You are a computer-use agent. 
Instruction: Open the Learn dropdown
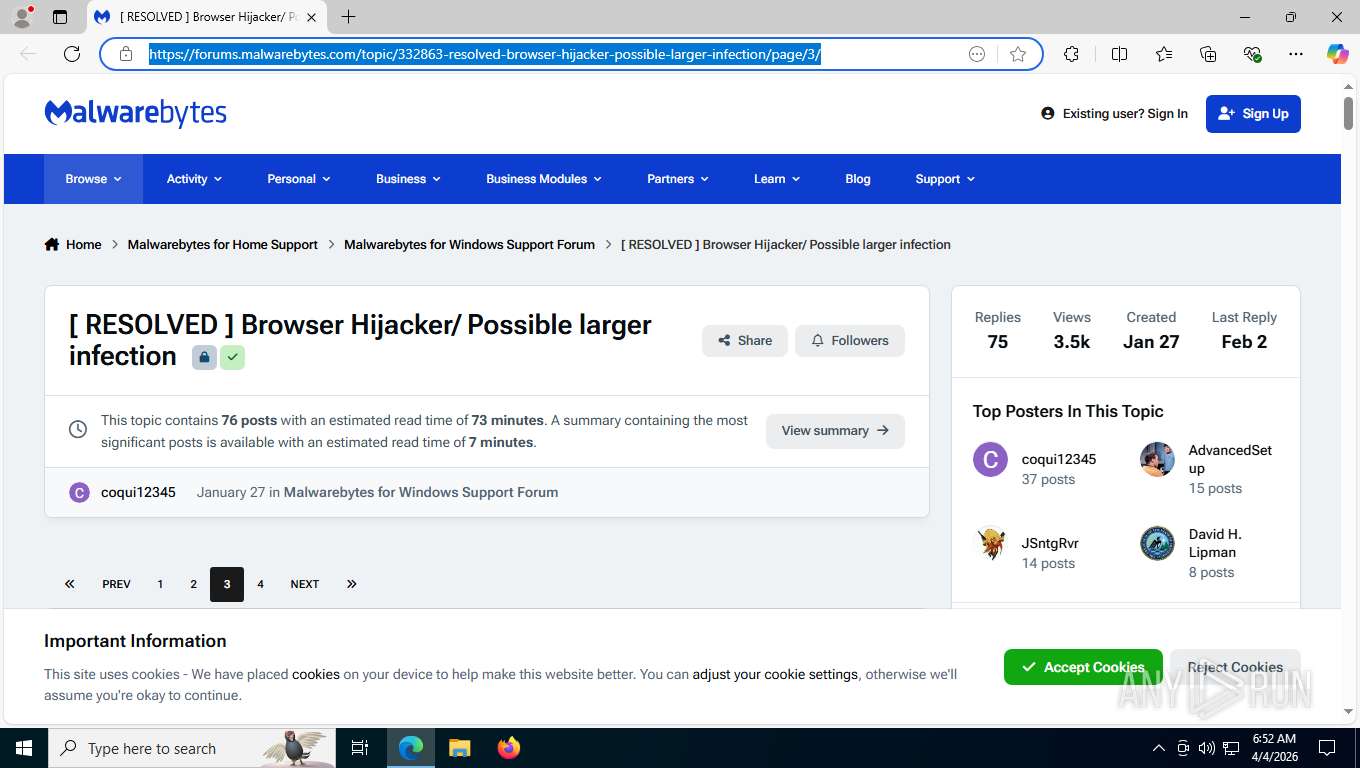[777, 179]
